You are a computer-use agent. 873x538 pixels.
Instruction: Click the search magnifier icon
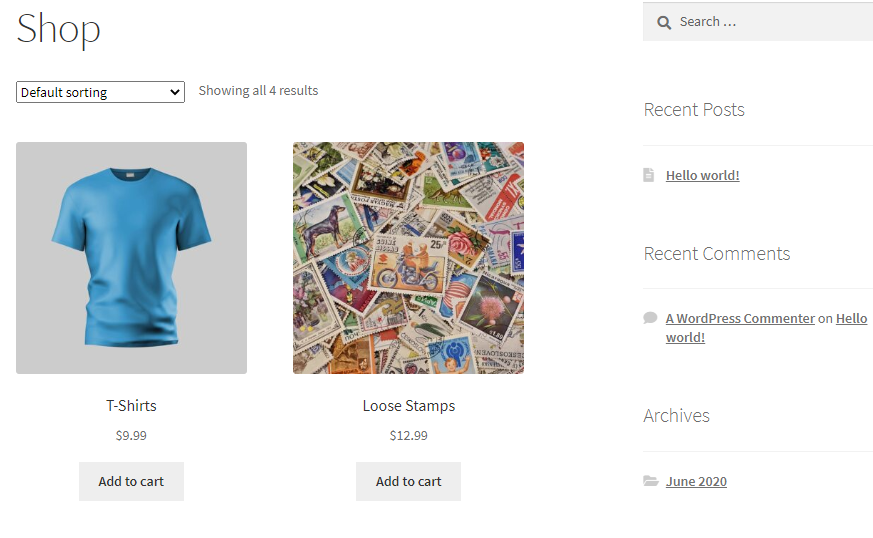[x=663, y=22]
